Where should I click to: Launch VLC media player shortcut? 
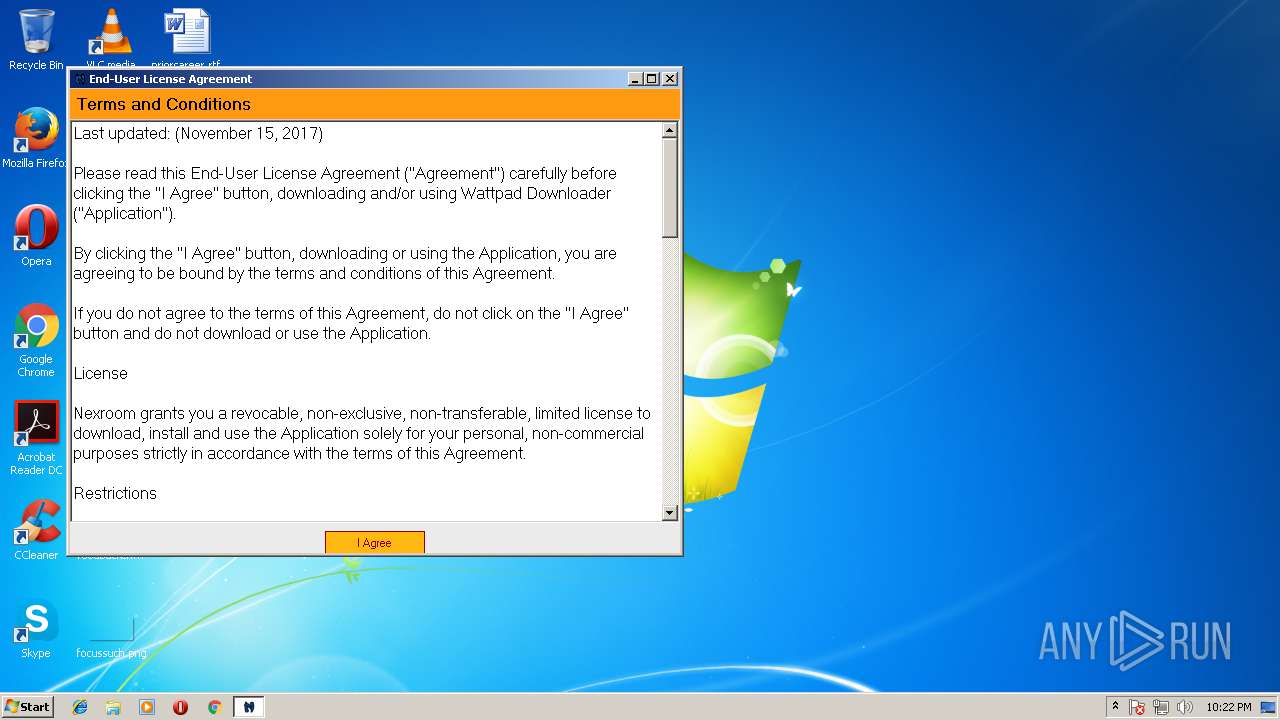(x=110, y=40)
